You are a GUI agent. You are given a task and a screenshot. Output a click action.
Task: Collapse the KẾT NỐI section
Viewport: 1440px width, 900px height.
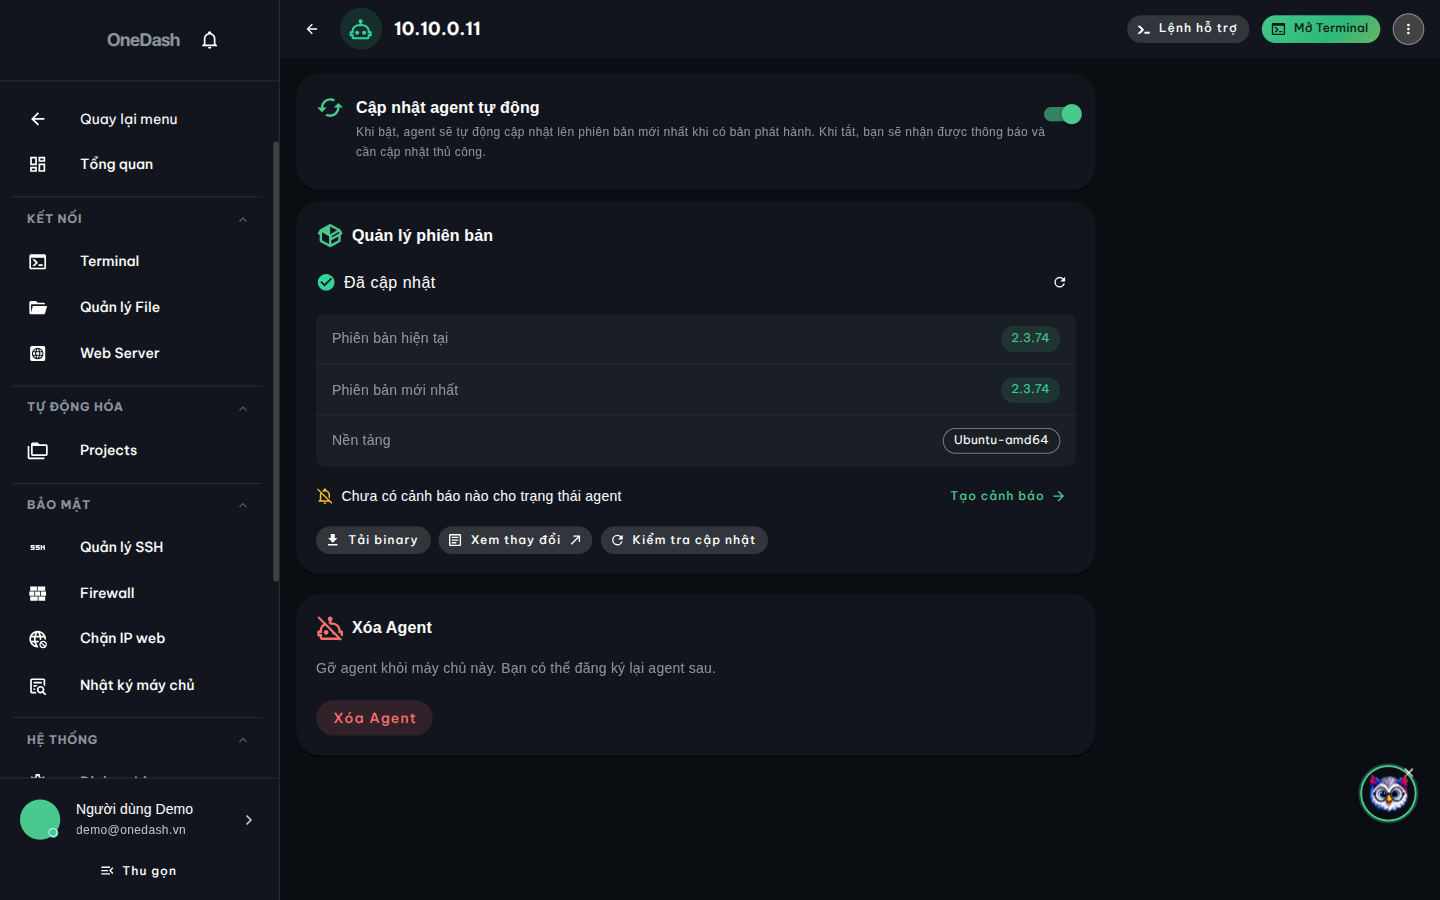click(x=243, y=219)
